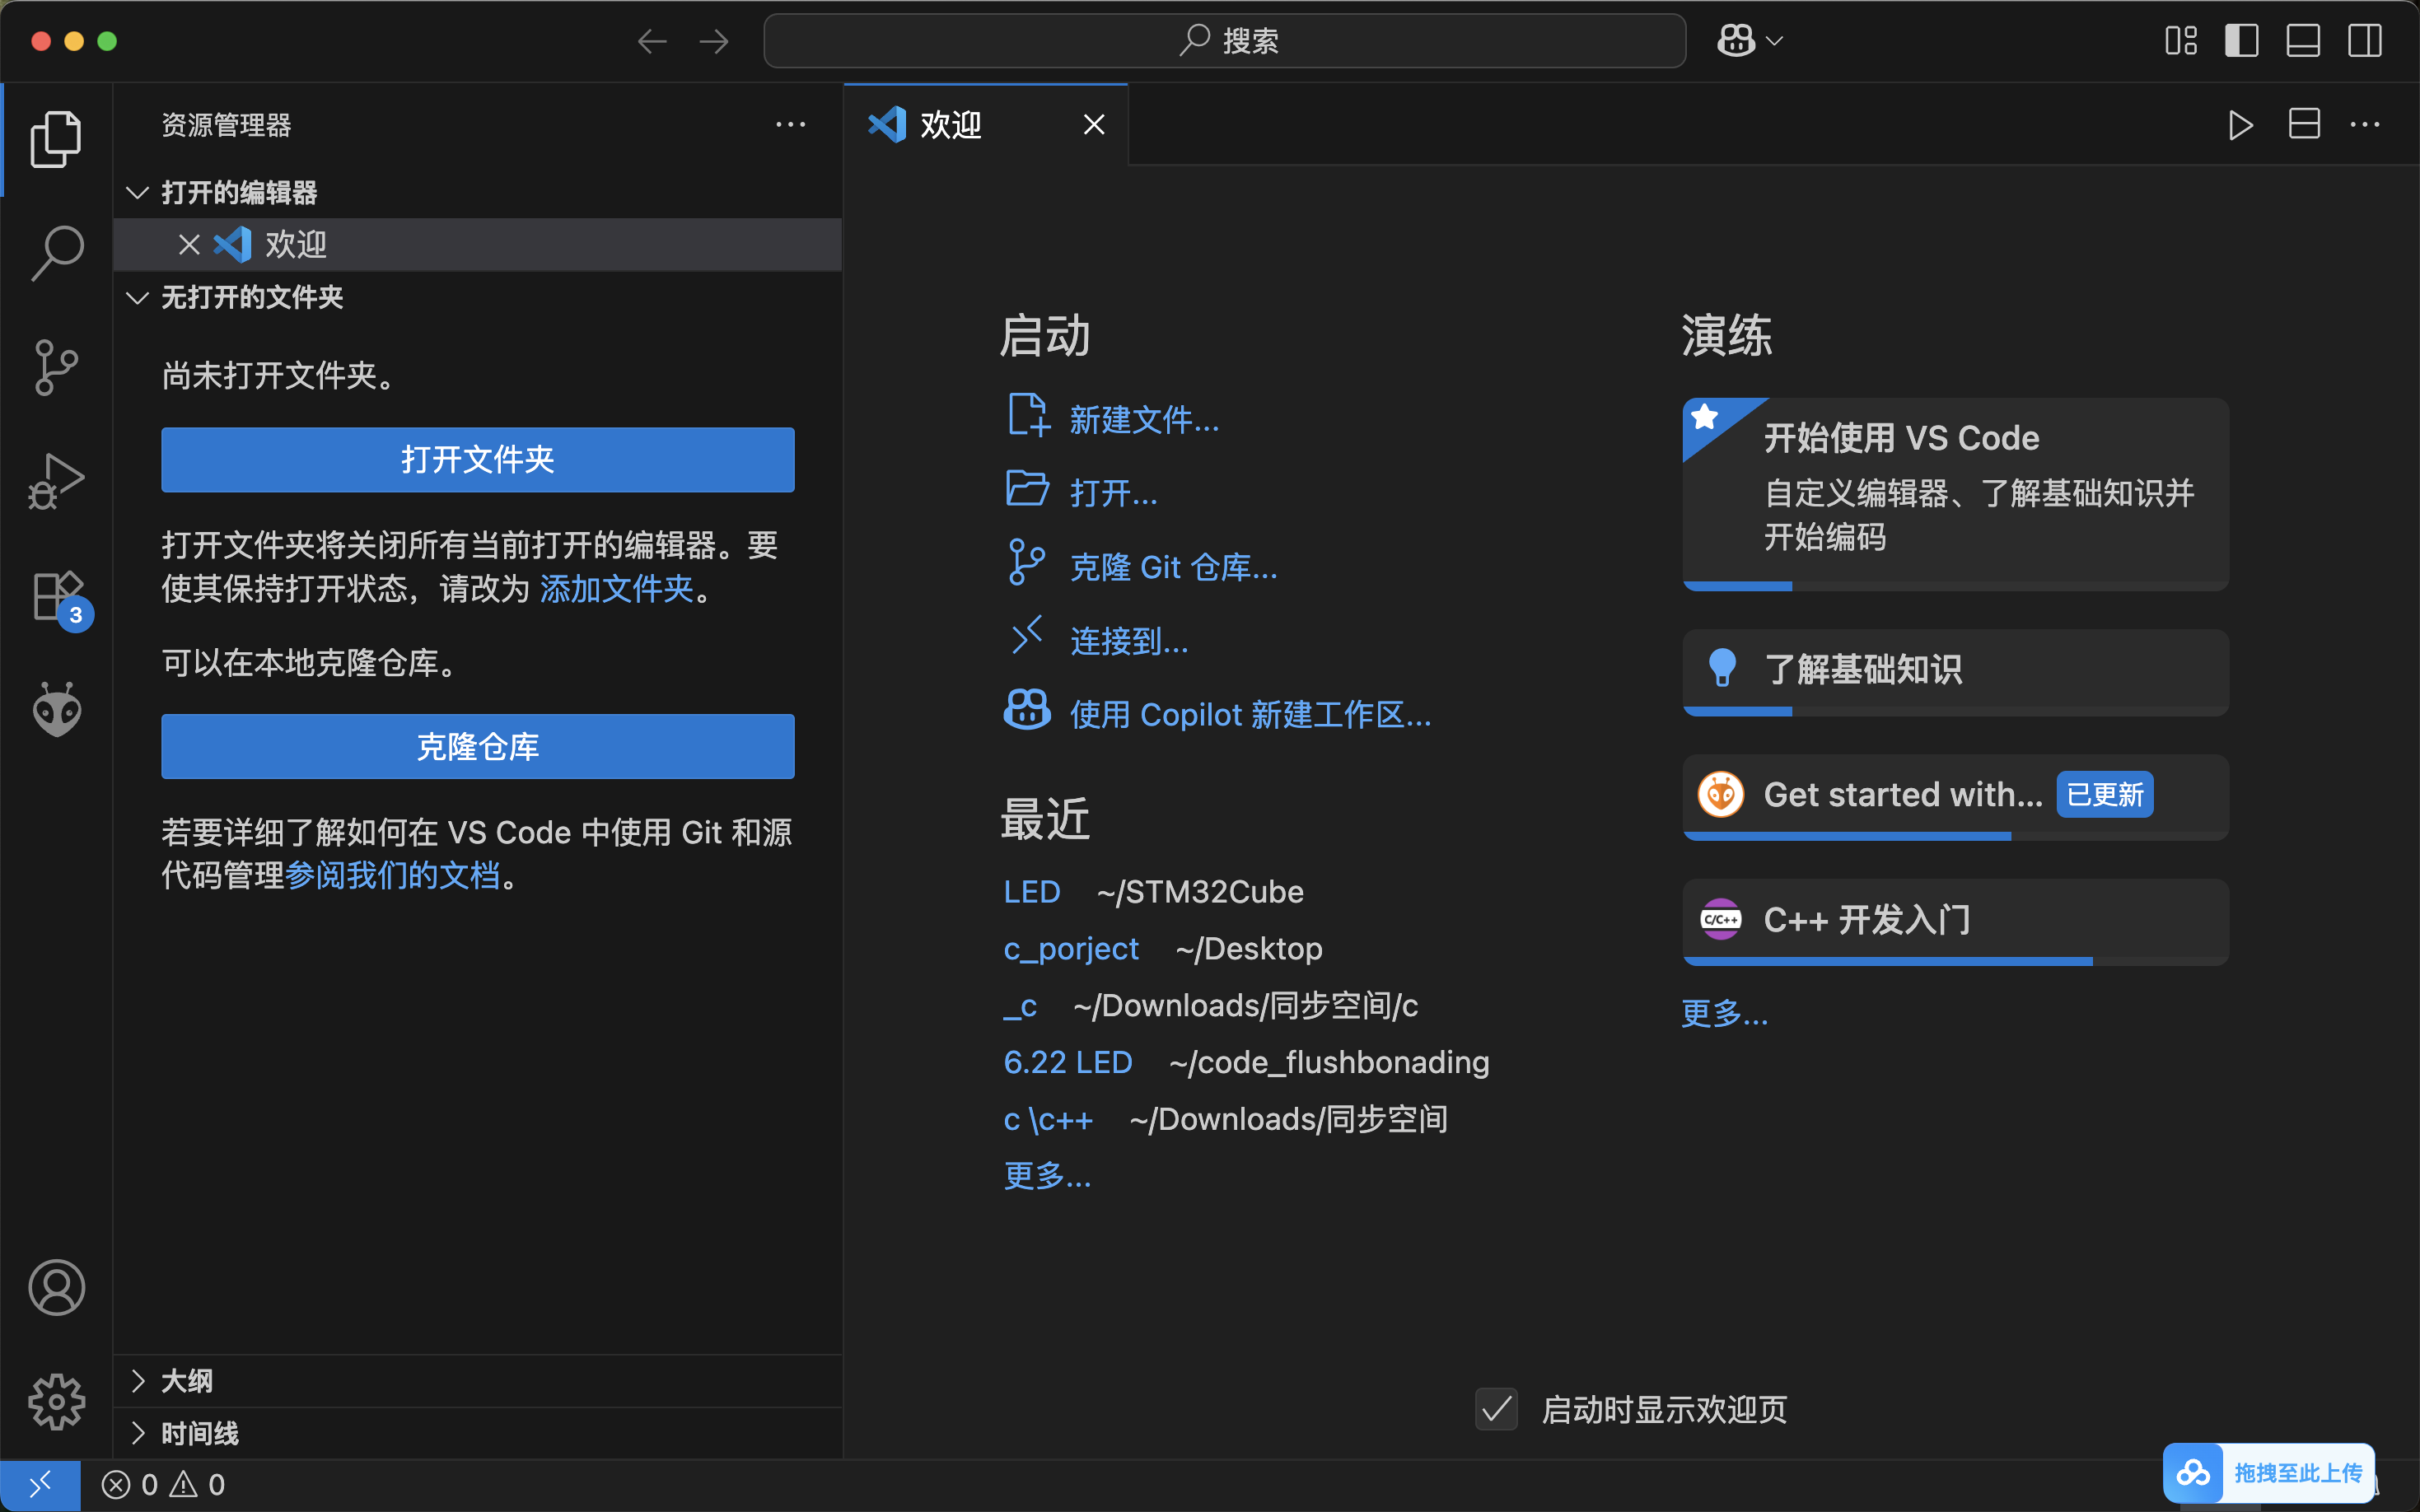The width and height of the screenshot is (2420, 1512).
Task: Open the Accounts menu icon
Action: [x=56, y=1287]
